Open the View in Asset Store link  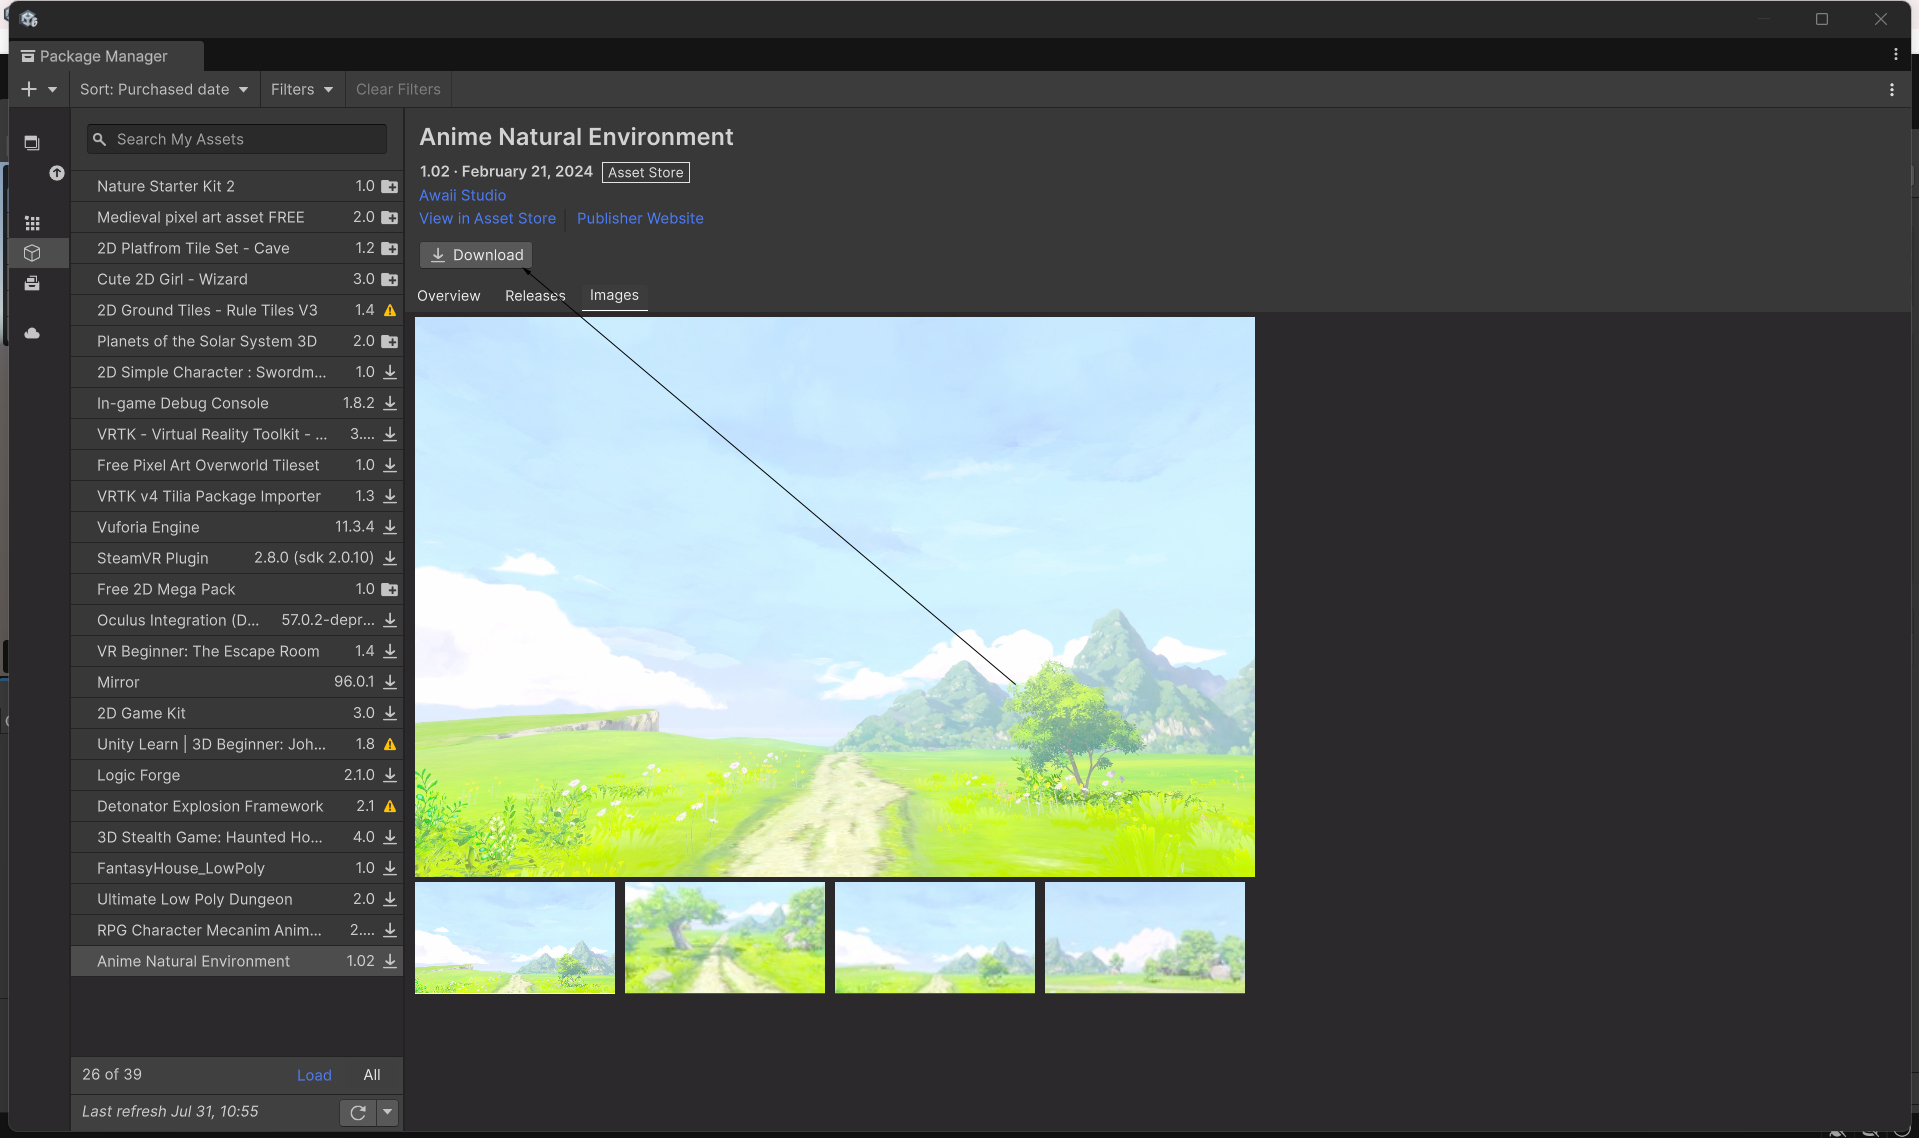click(x=487, y=218)
